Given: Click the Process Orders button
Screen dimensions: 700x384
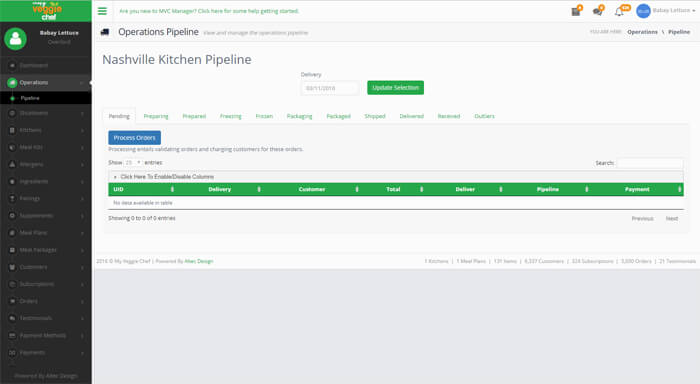Looking at the screenshot, I should 134,138.
